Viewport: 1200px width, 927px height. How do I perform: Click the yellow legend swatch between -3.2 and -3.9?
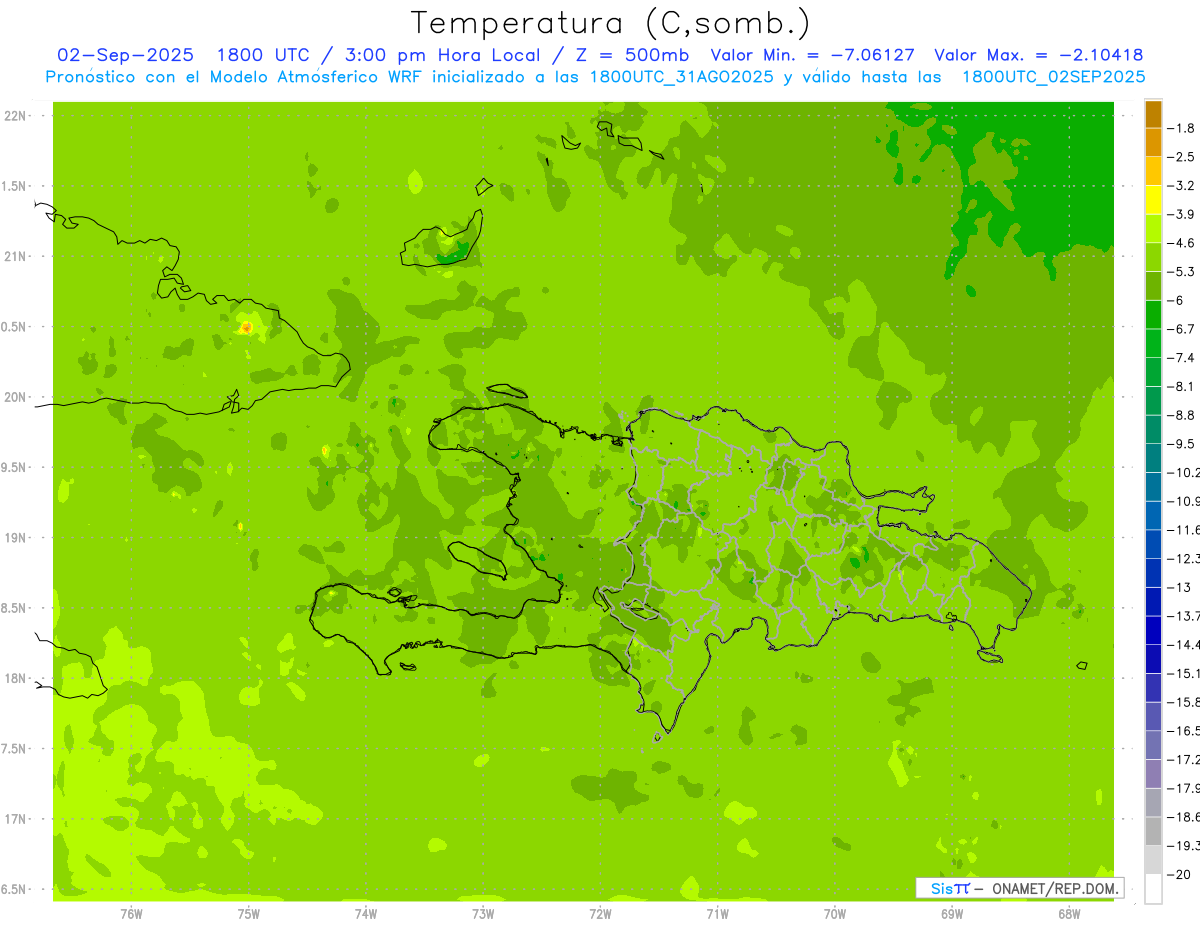pos(1153,200)
